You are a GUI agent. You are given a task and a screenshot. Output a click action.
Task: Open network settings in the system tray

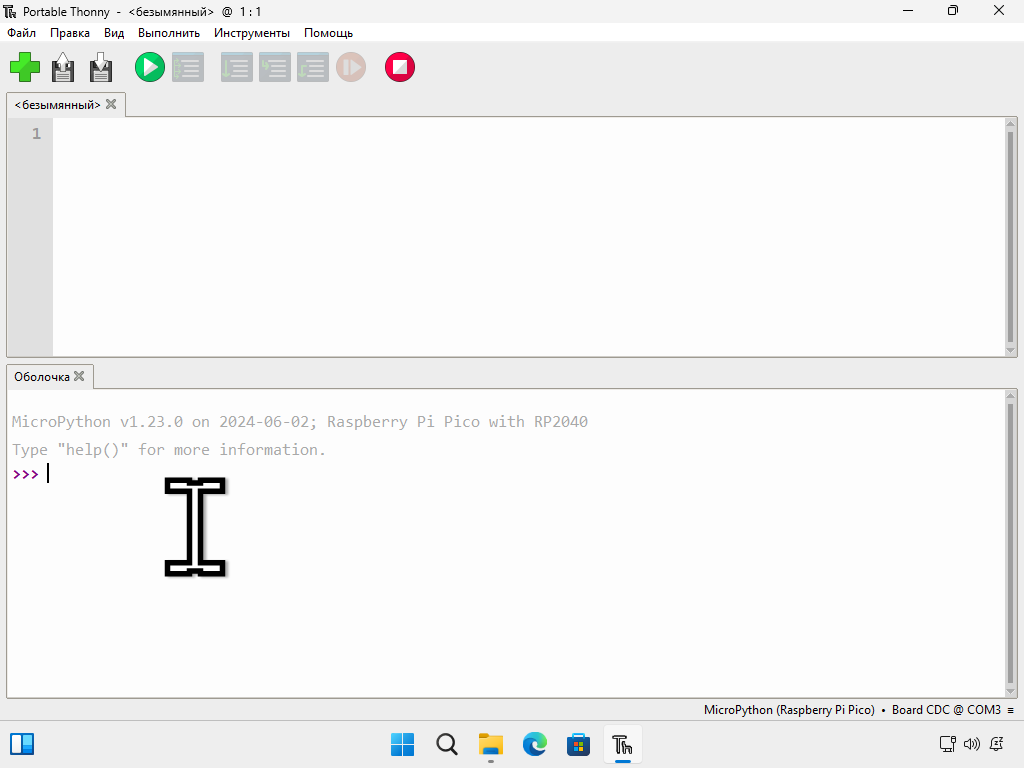coord(948,744)
